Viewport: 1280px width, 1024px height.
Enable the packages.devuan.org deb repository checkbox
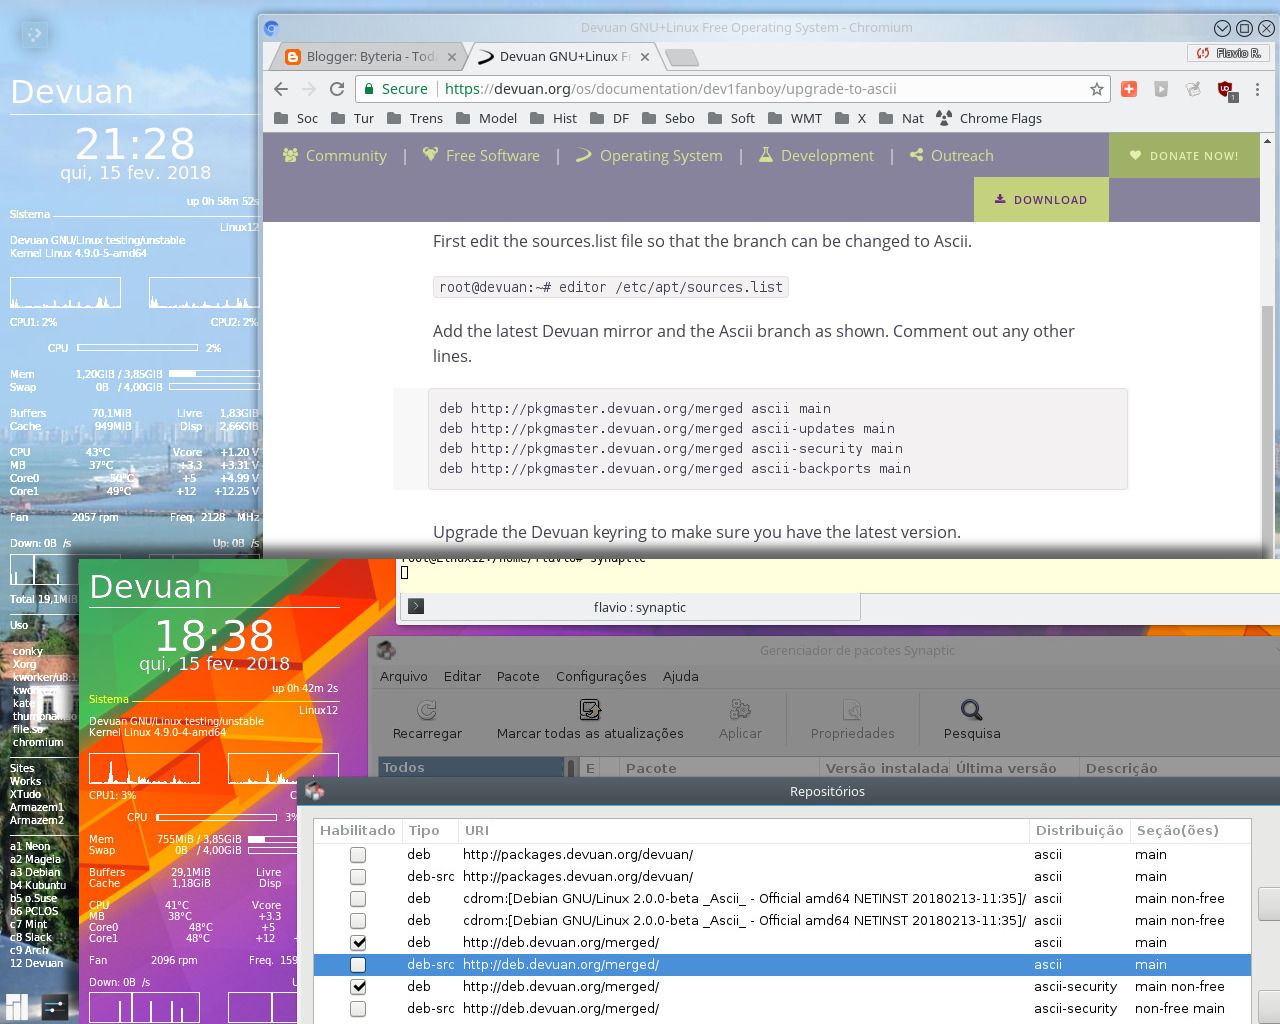[x=357, y=854]
